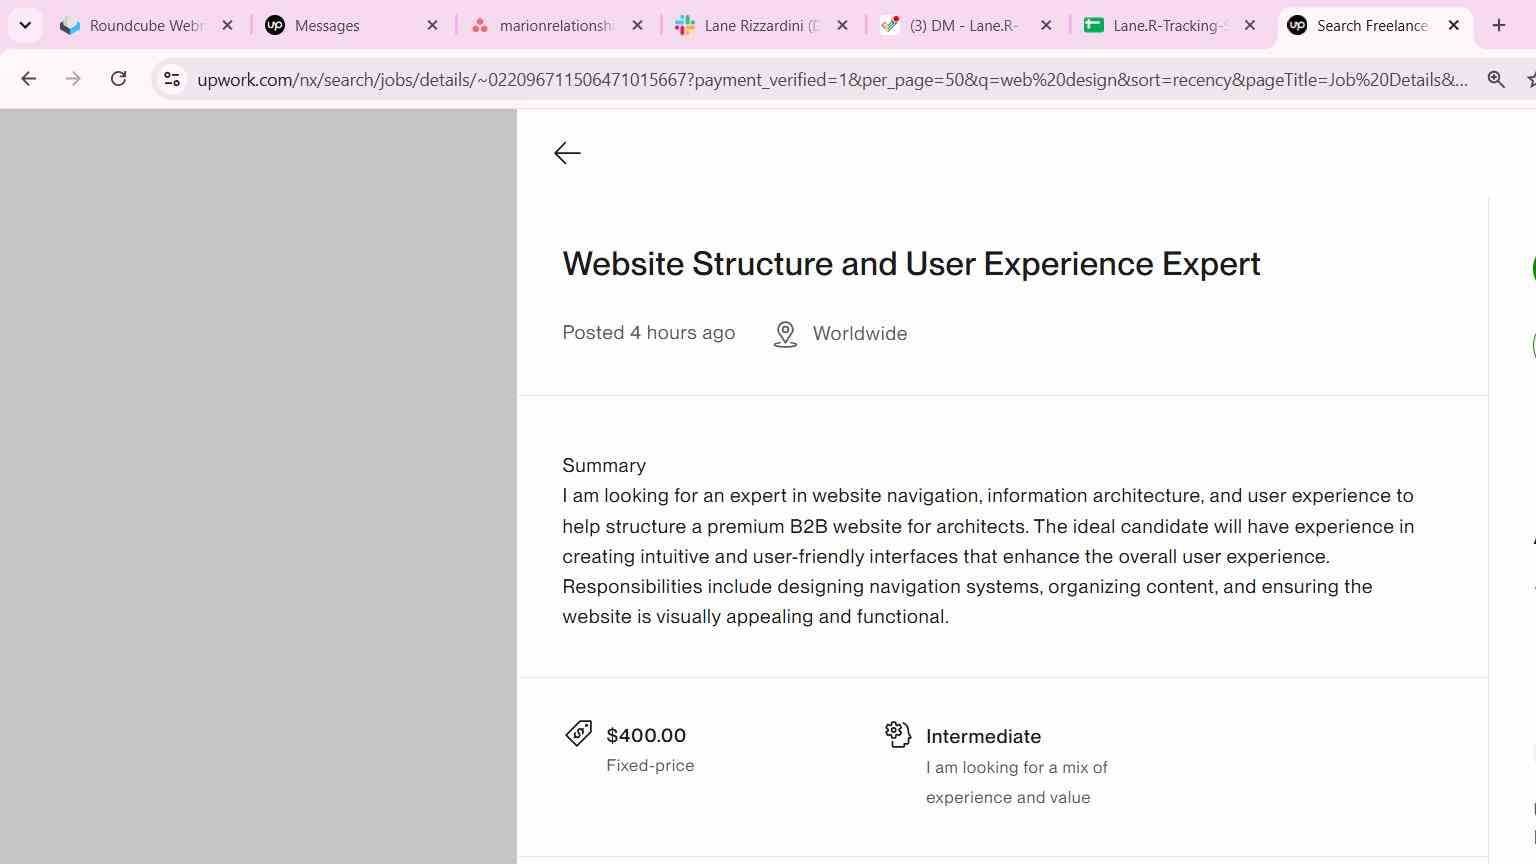Switch to the Lane Rizzardini Slack tab
Viewport: 1536px width, 864px height.
pos(748,25)
